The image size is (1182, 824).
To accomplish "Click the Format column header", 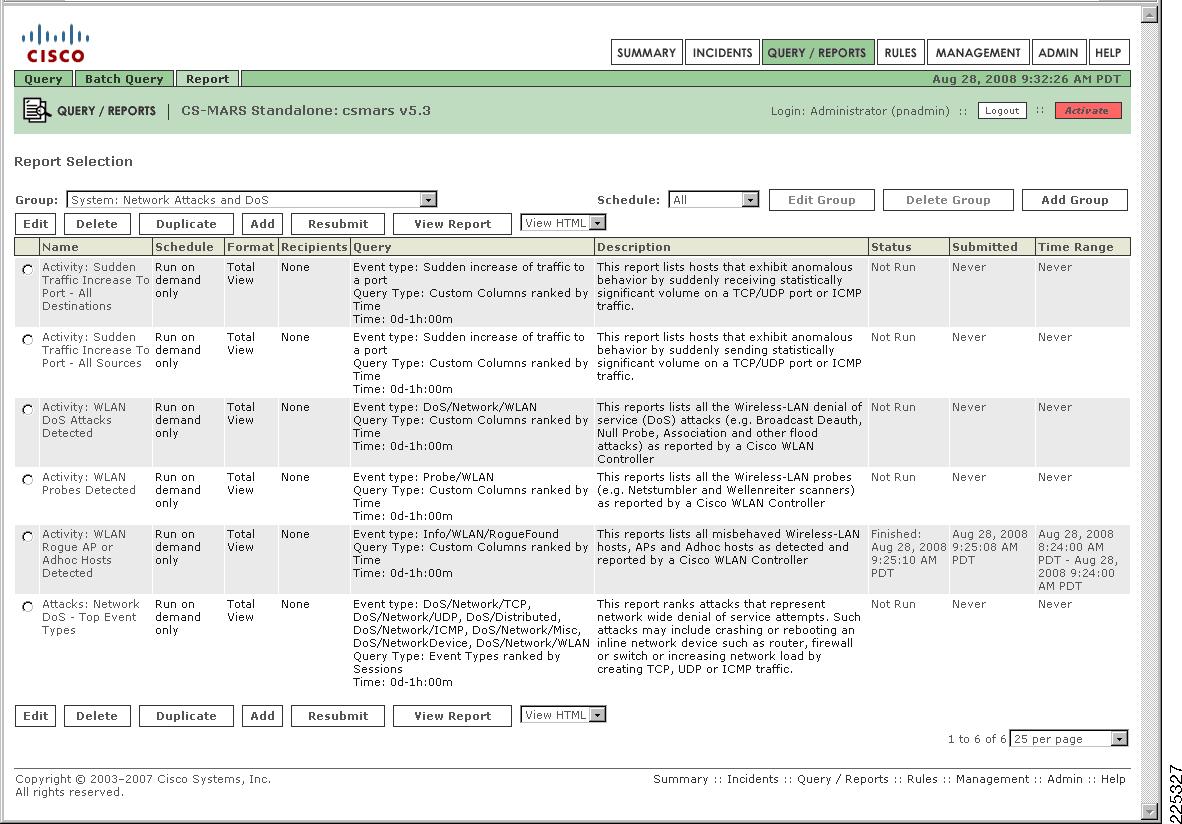I will coord(251,247).
